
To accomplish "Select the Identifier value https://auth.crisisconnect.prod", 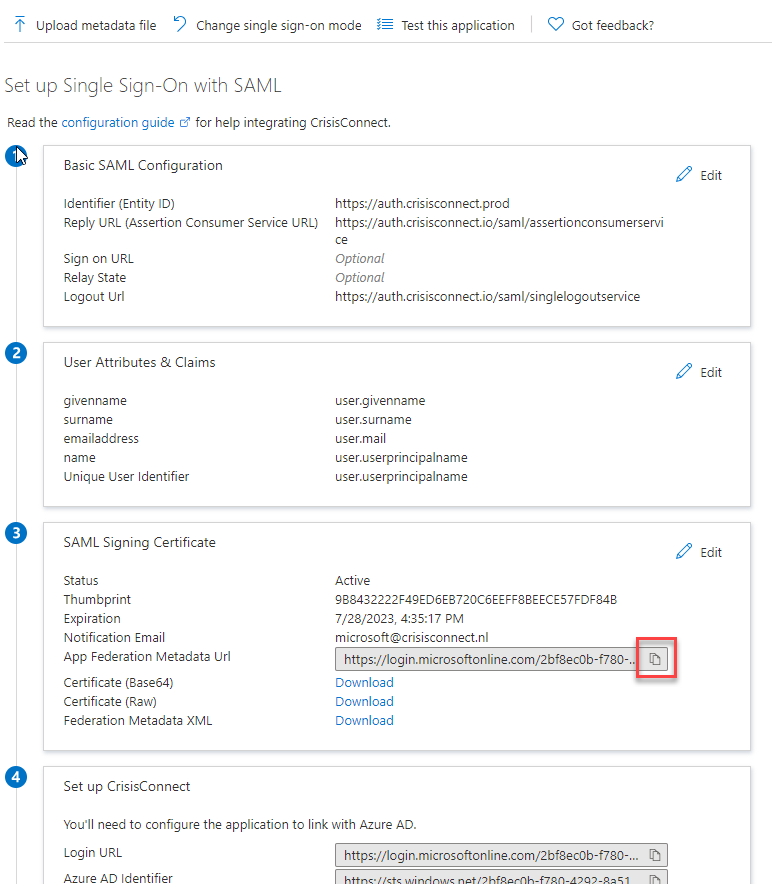I will tap(422, 203).
